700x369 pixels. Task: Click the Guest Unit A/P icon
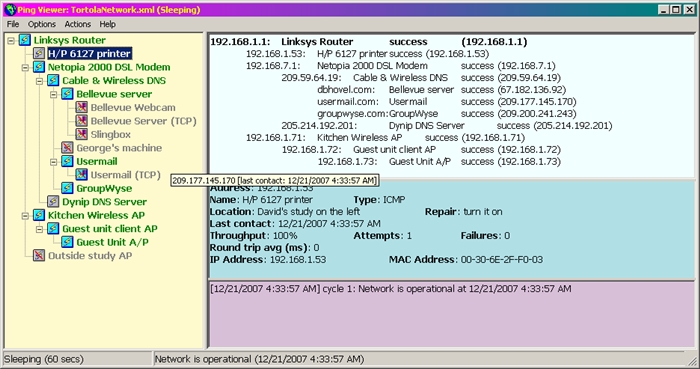(x=67, y=242)
